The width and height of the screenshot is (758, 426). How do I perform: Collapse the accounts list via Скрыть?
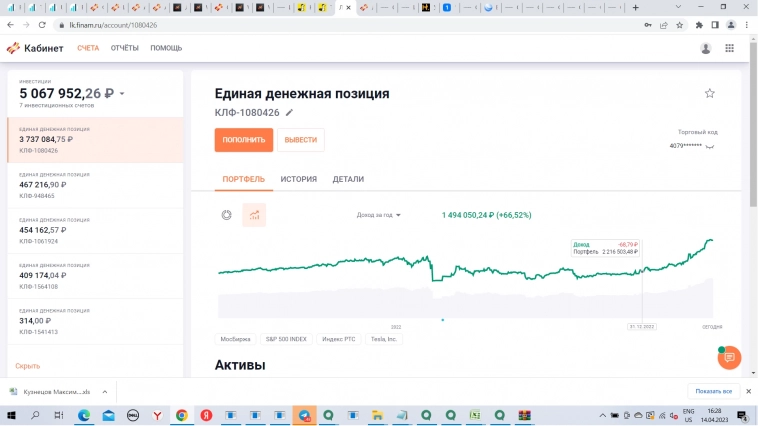point(28,366)
